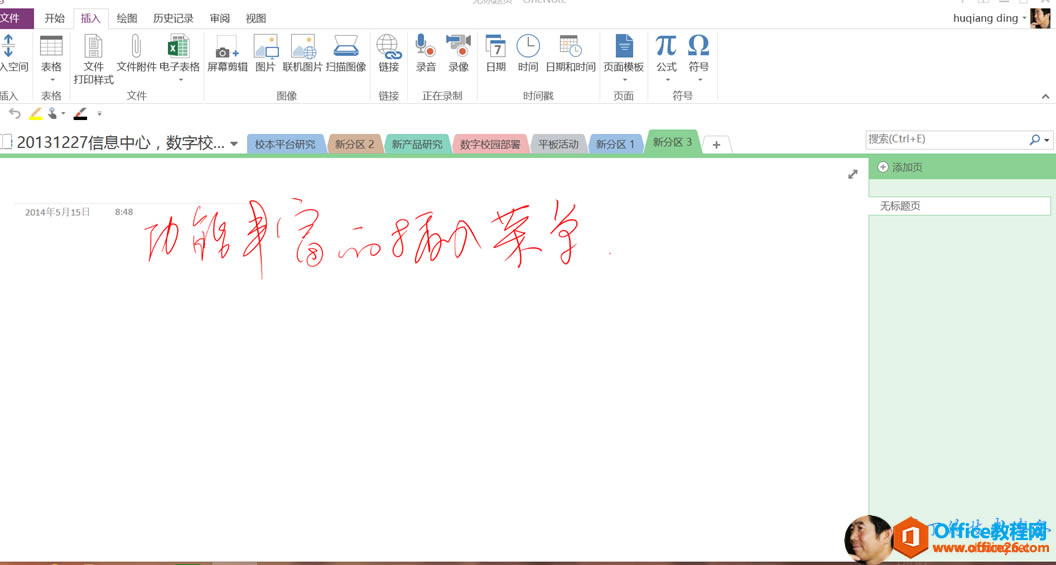The width and height of the screenshot is (1056, 565).
Task: Open search scope dropdown arrow
Action: coord(1047,140)
